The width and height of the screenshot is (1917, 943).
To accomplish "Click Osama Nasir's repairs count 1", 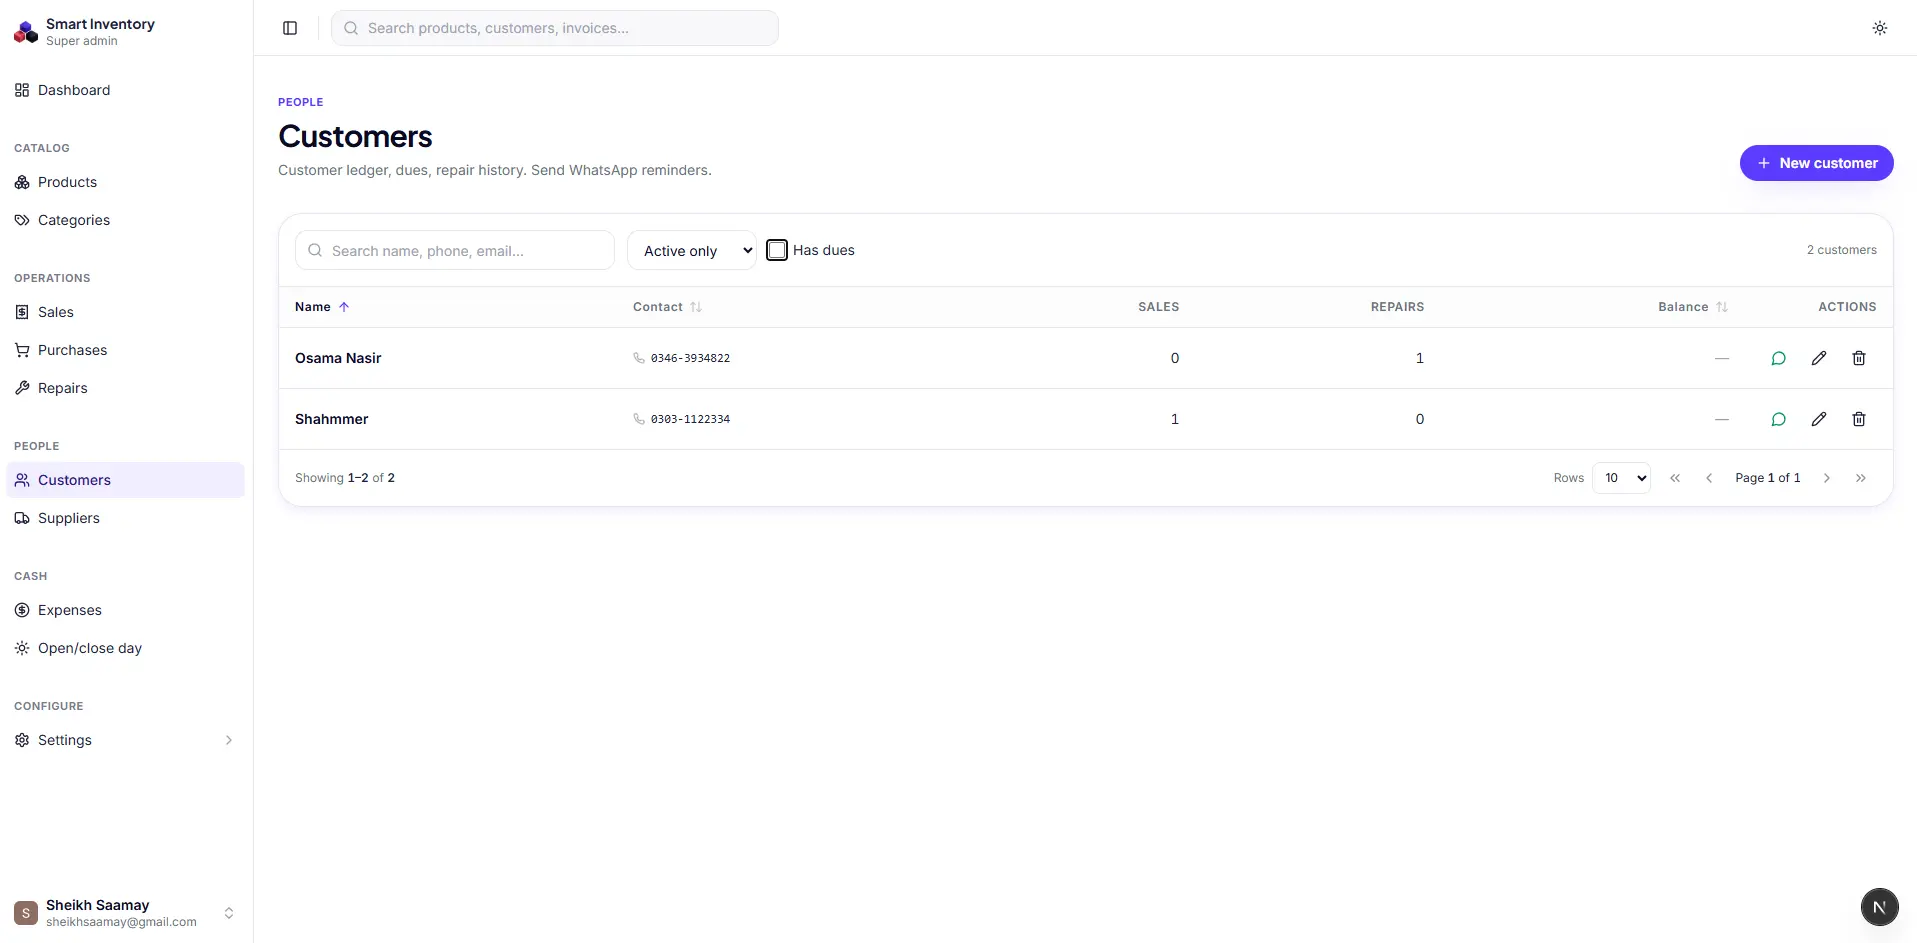I will [x=1419, y=358].
